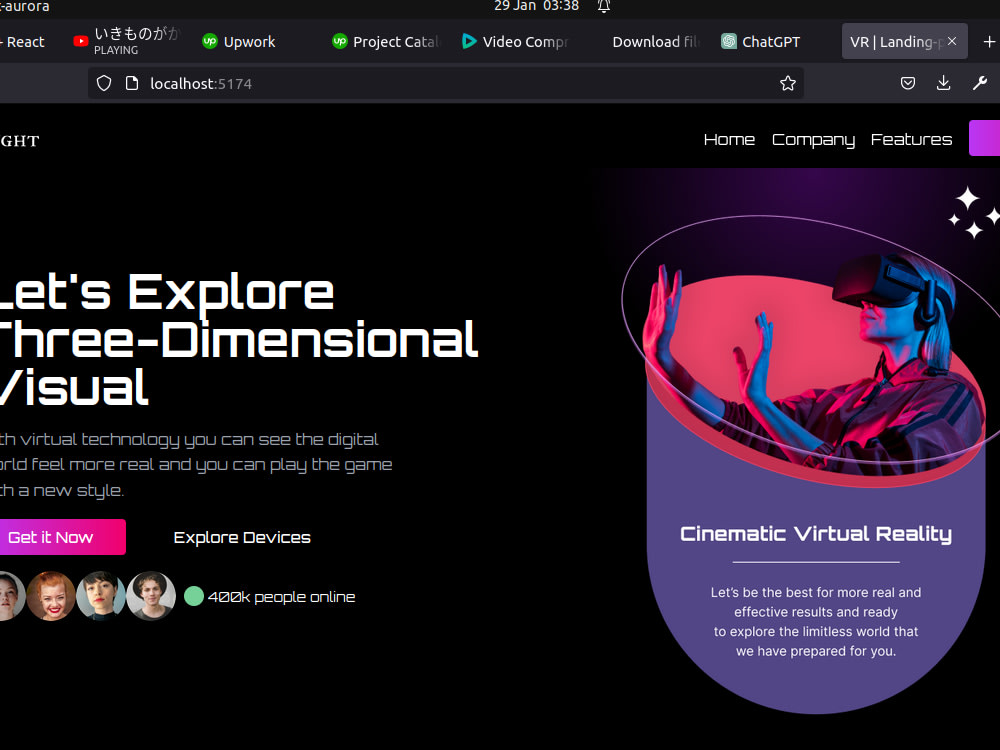Click the Let's Explore Three-Dimensional Visual headline
The height and width of the screenshot is (750, 1000).
point(239,339)
